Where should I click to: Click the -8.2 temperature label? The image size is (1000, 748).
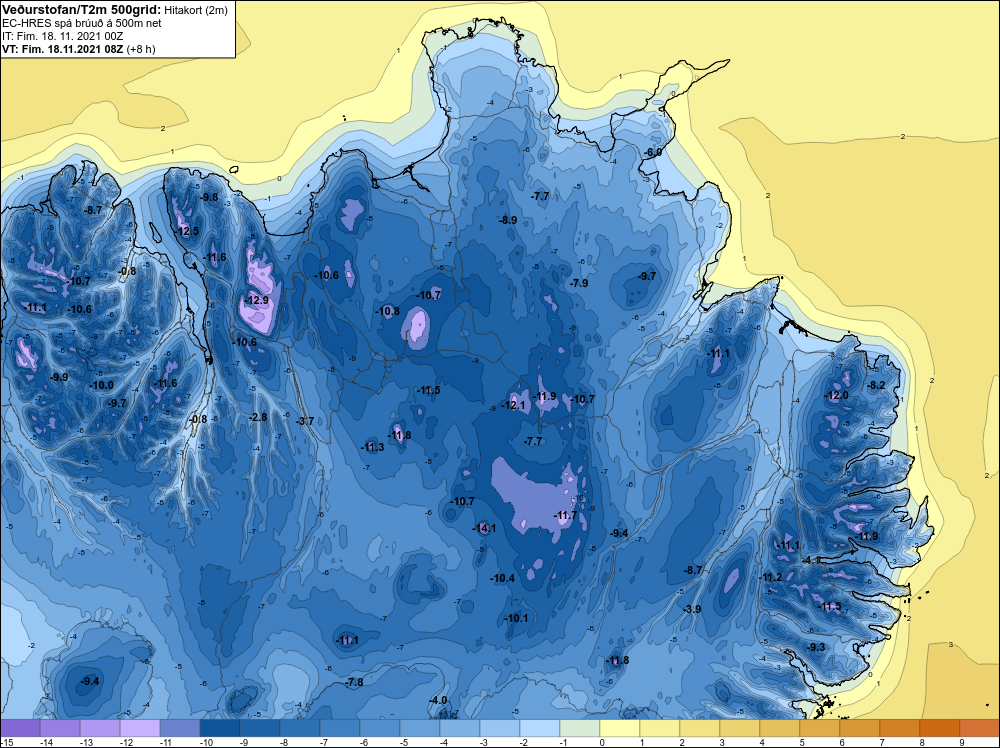(x=876, y=385)
